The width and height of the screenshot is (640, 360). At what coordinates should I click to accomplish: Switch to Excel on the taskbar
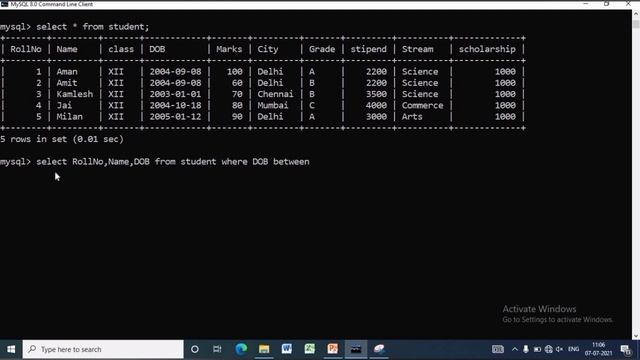pyautogui.click(x=309, y=349)
